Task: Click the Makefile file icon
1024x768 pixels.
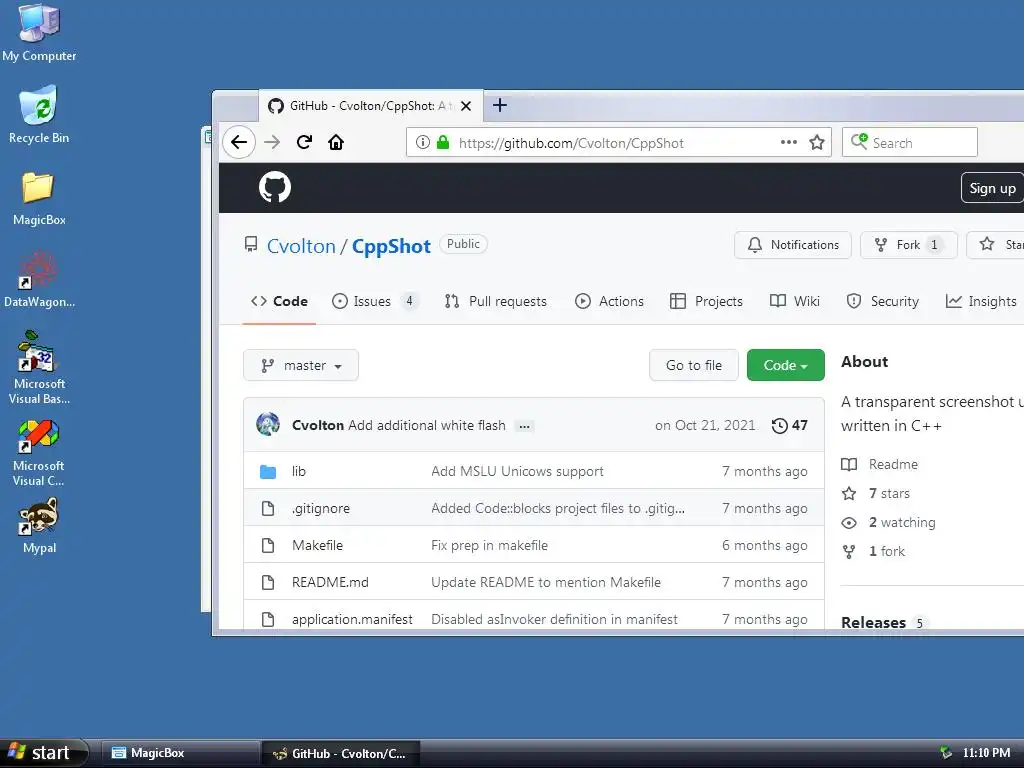Action: coord(268,545)
